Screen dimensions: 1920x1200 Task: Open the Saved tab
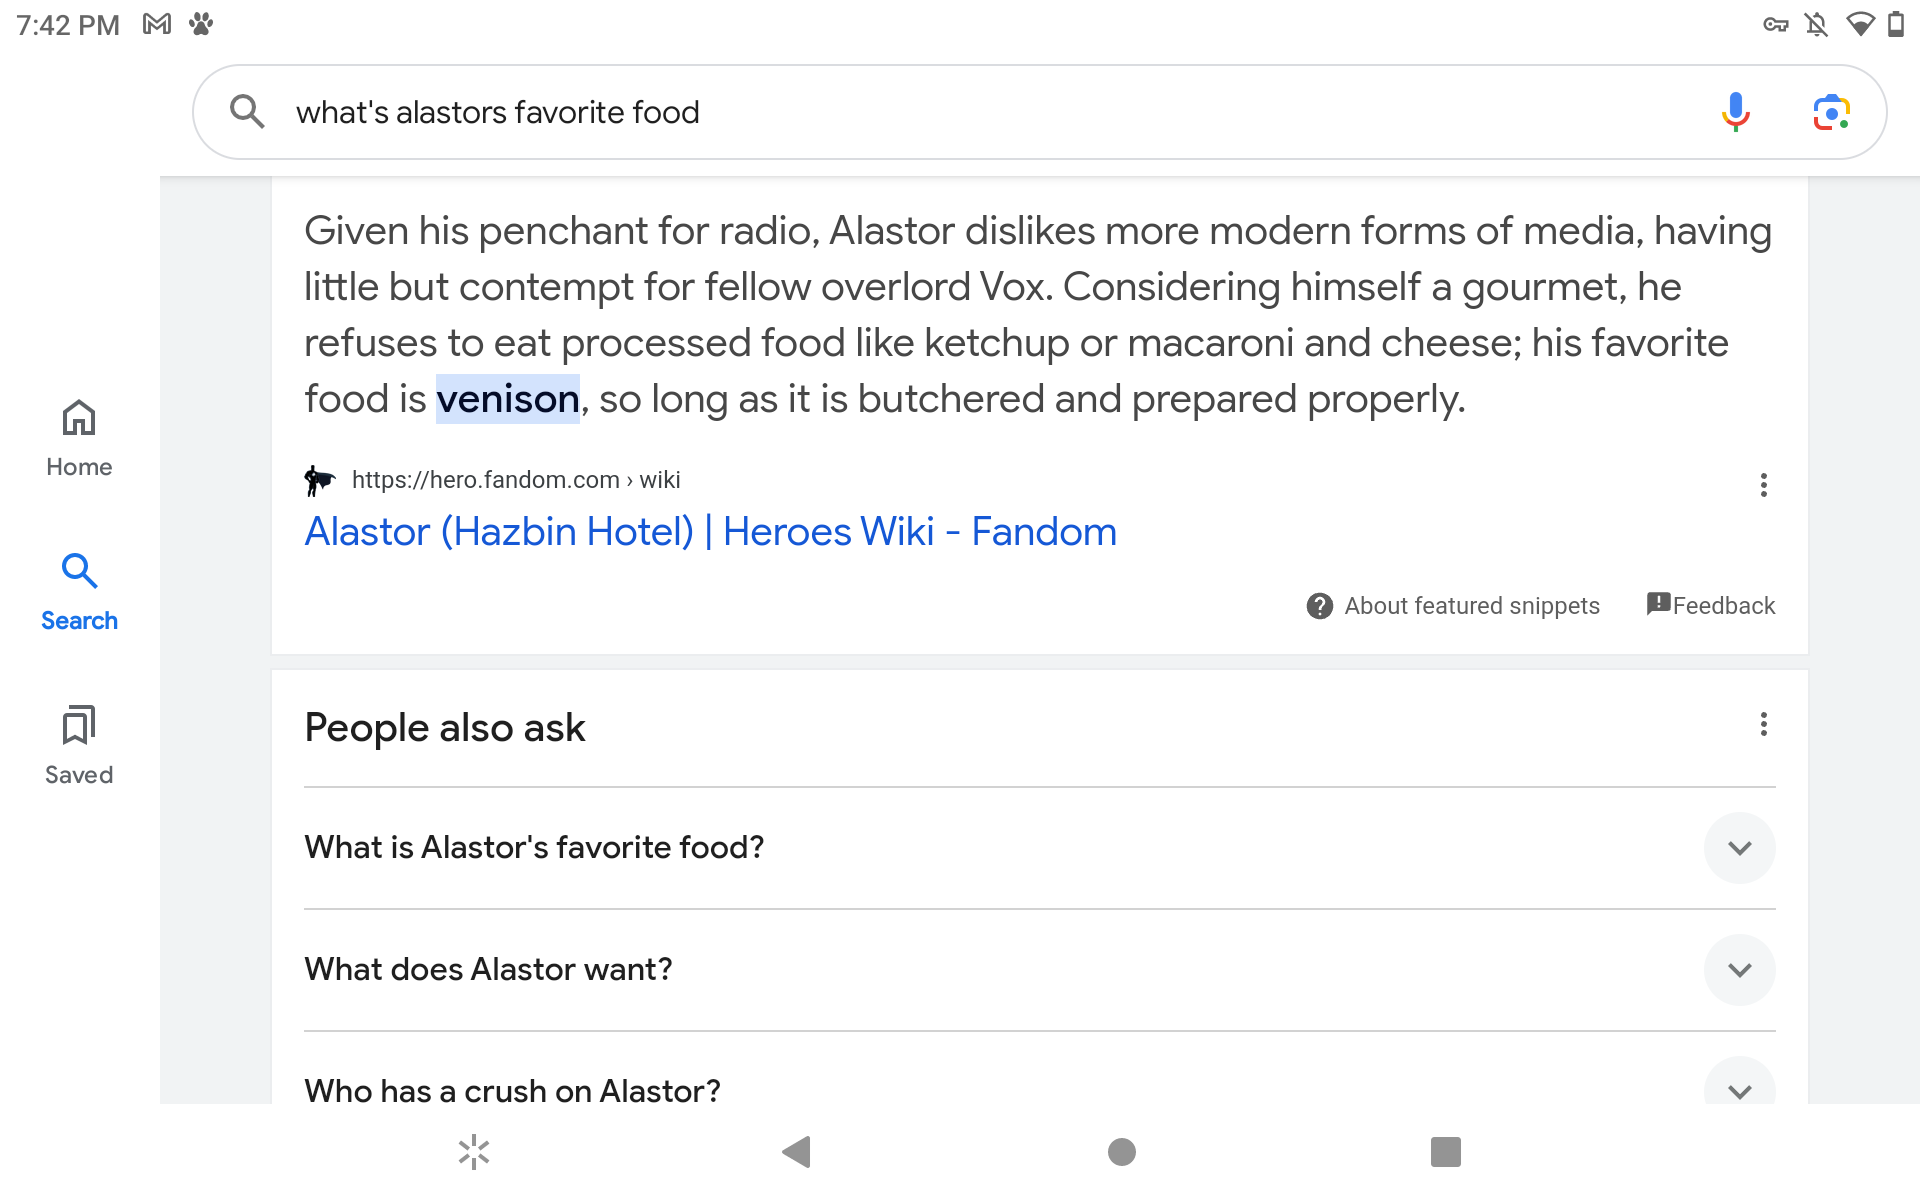click(79, 746)
